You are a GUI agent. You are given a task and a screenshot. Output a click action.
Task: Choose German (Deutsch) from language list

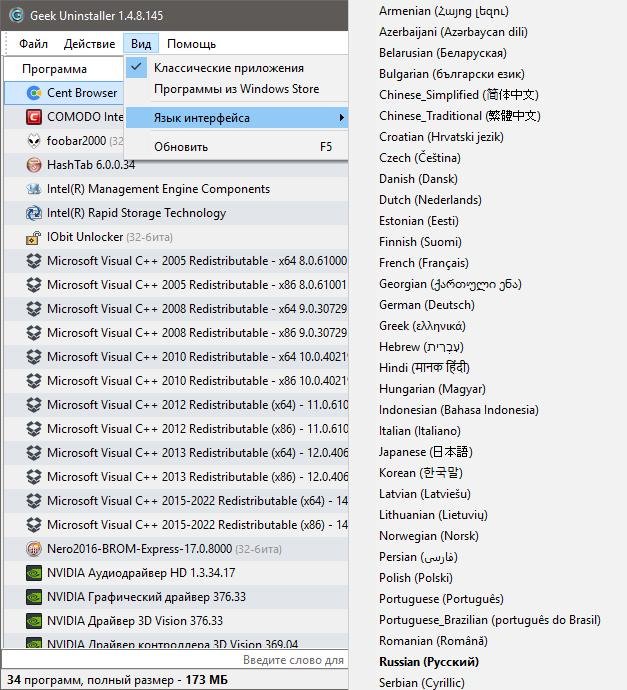coord(427,305)
